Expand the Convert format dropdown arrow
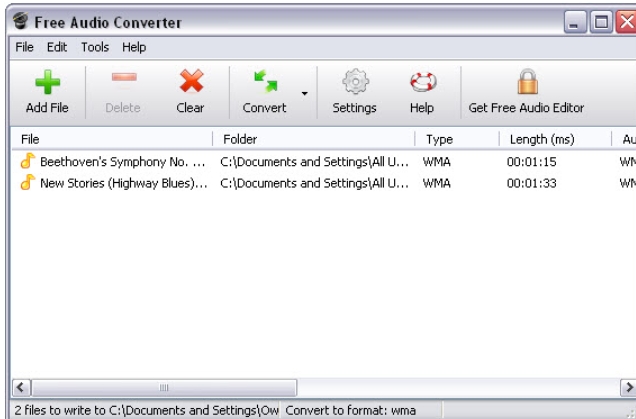636x419 pixels. pos(305,93)
